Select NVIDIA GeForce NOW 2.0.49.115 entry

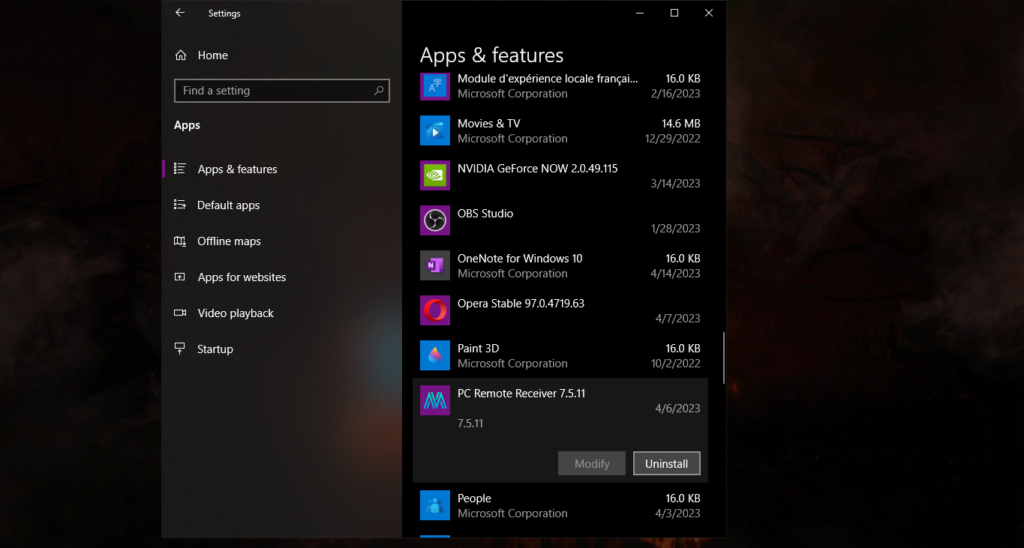point(537,169)
